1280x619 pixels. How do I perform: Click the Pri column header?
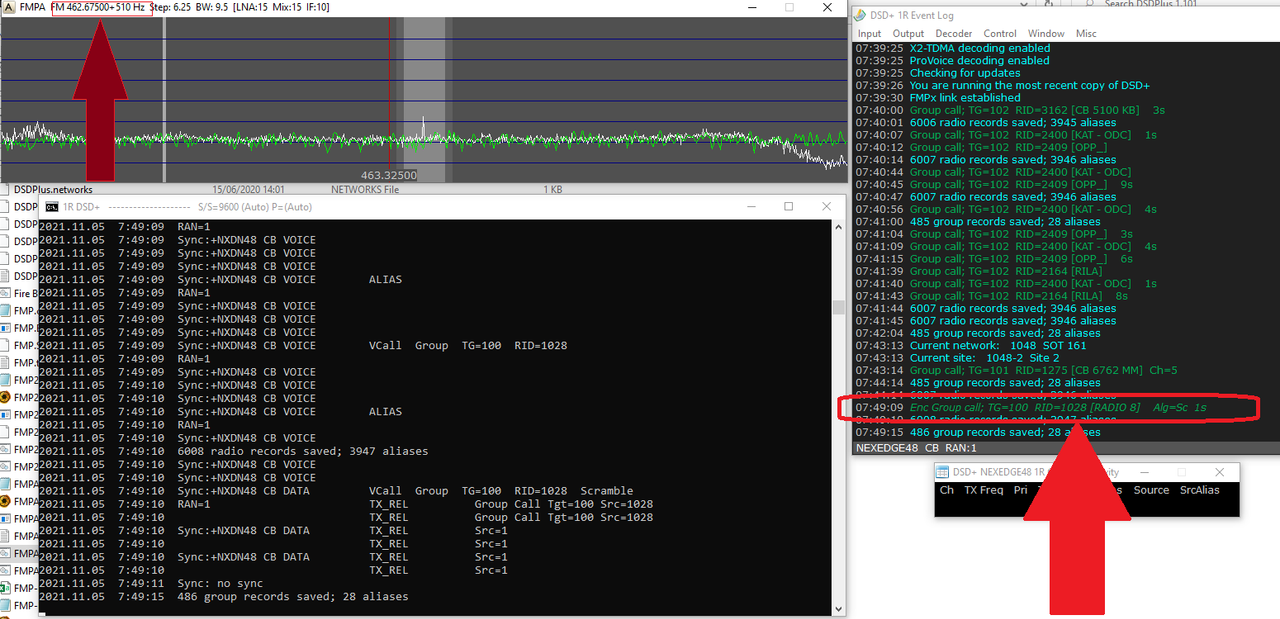click(x=1020, y=490)
